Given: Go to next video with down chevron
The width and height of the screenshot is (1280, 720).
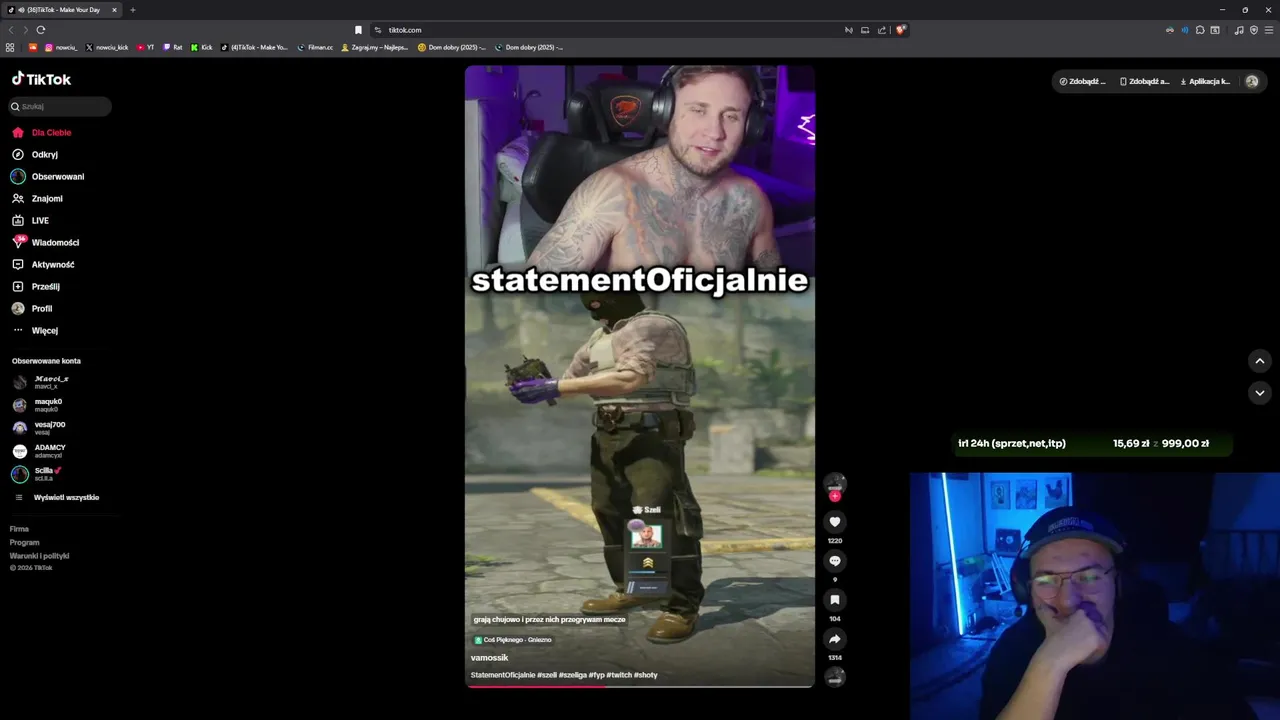Looking at the screenshot, I should [x=1260, y=393].
